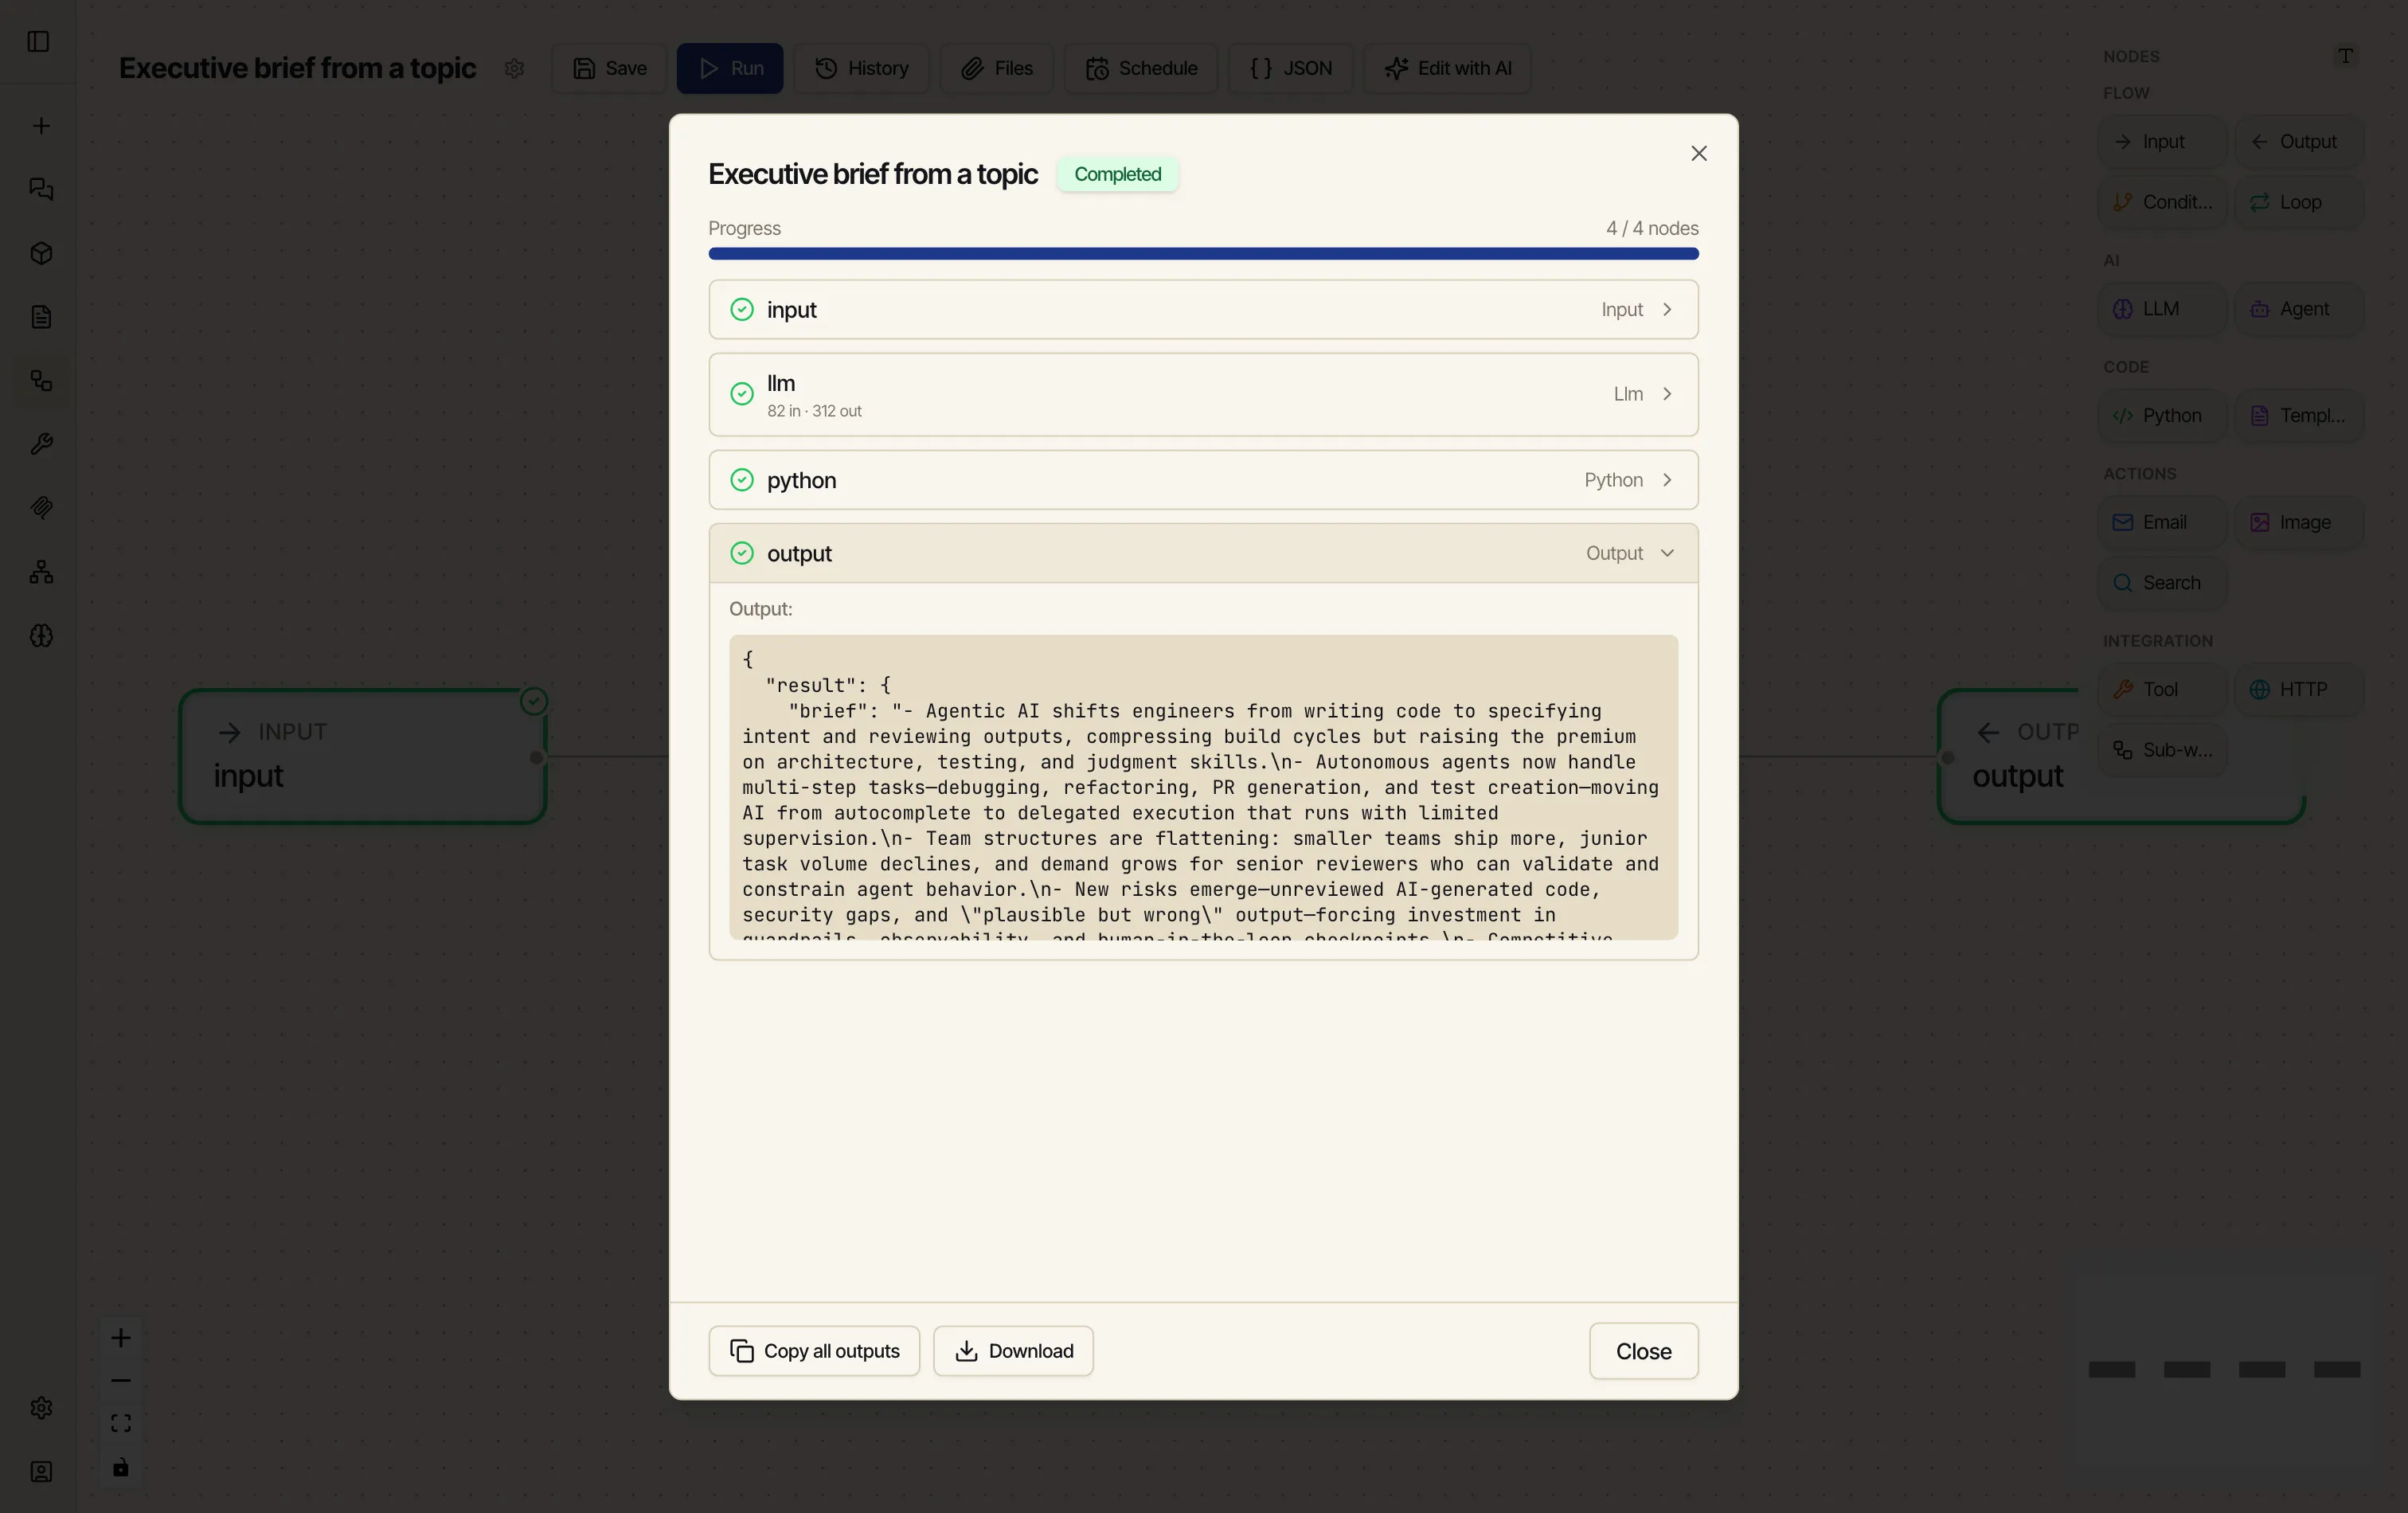The image size is (2408, 1513).
Task: Add an Email action node
Action: (2162, 522)
